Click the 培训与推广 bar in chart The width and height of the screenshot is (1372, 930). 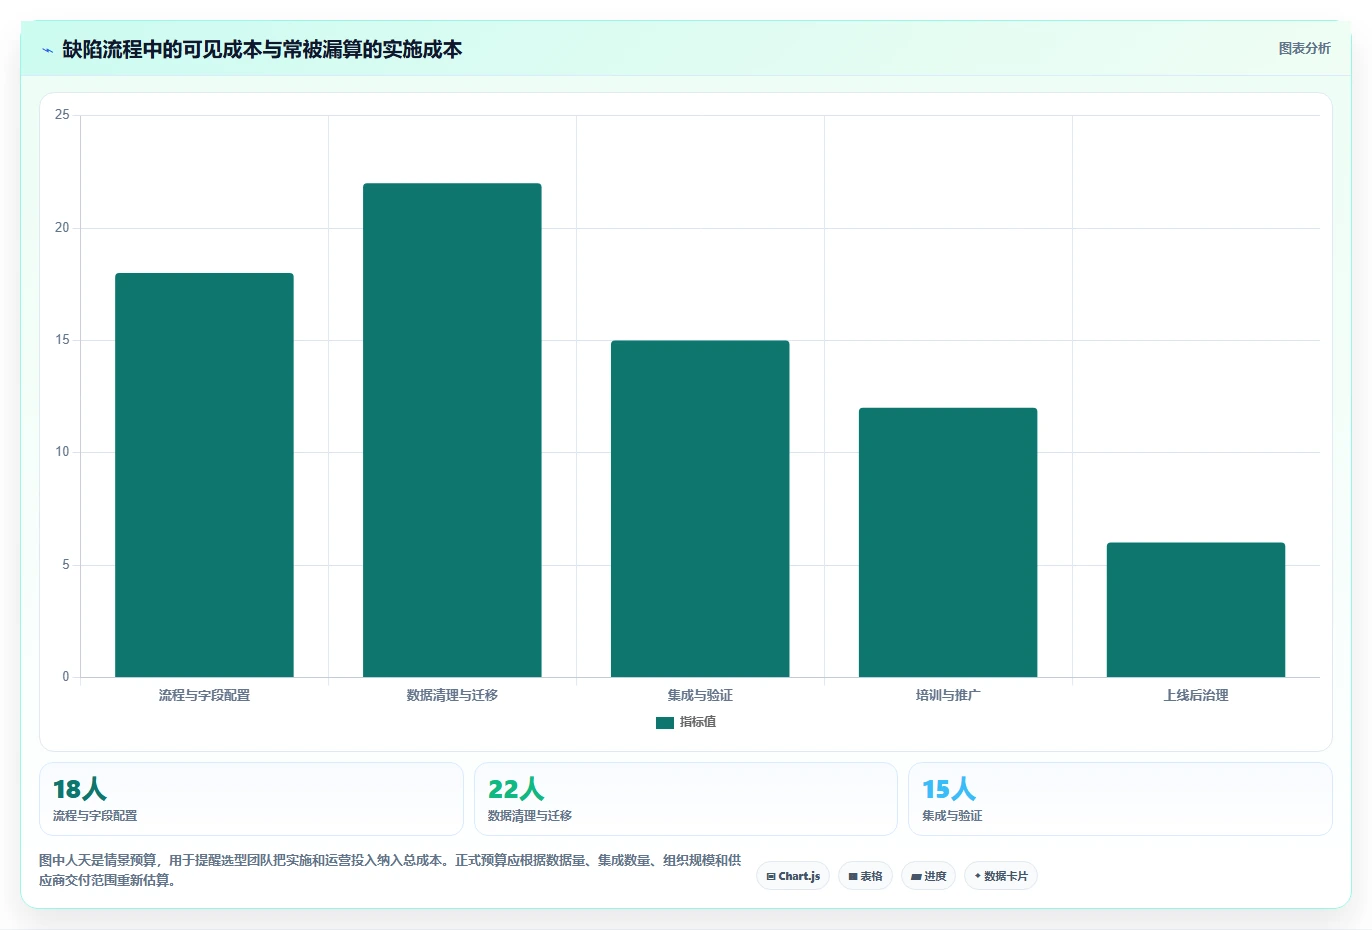[948, 542]
